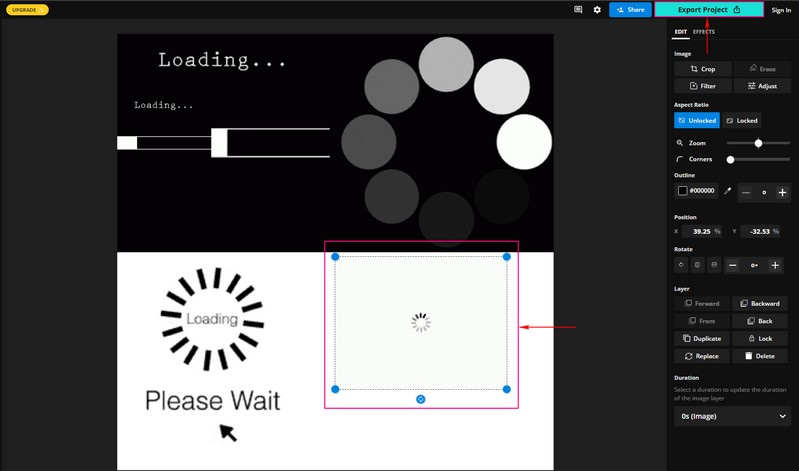The height and width of the screenshot is (471, 799).
Task: Pick outline color with eyedropper tool
Action: coord(727,191)
